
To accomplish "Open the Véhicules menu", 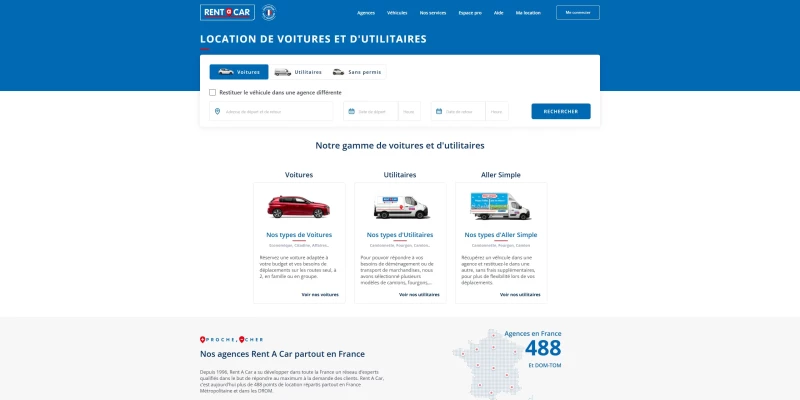I will [x=397, y=13].
